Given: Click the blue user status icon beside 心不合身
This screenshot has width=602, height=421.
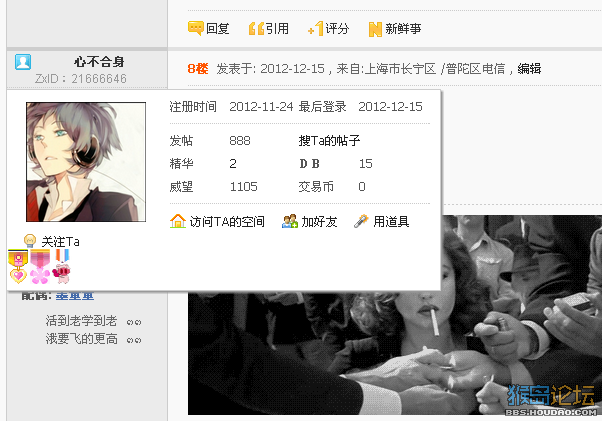Looking at the screenshot, I should coord(23,62).
